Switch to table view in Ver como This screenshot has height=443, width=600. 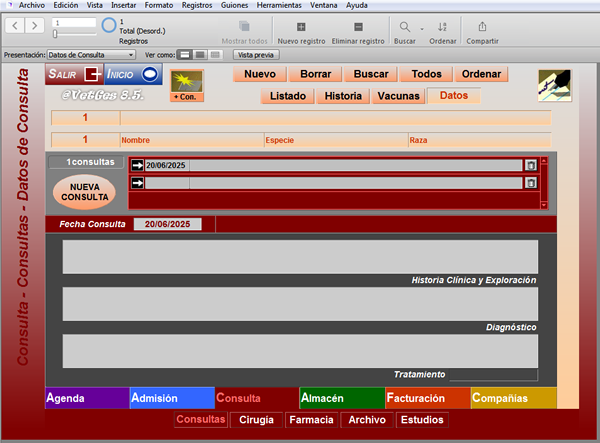pos(215,55)
